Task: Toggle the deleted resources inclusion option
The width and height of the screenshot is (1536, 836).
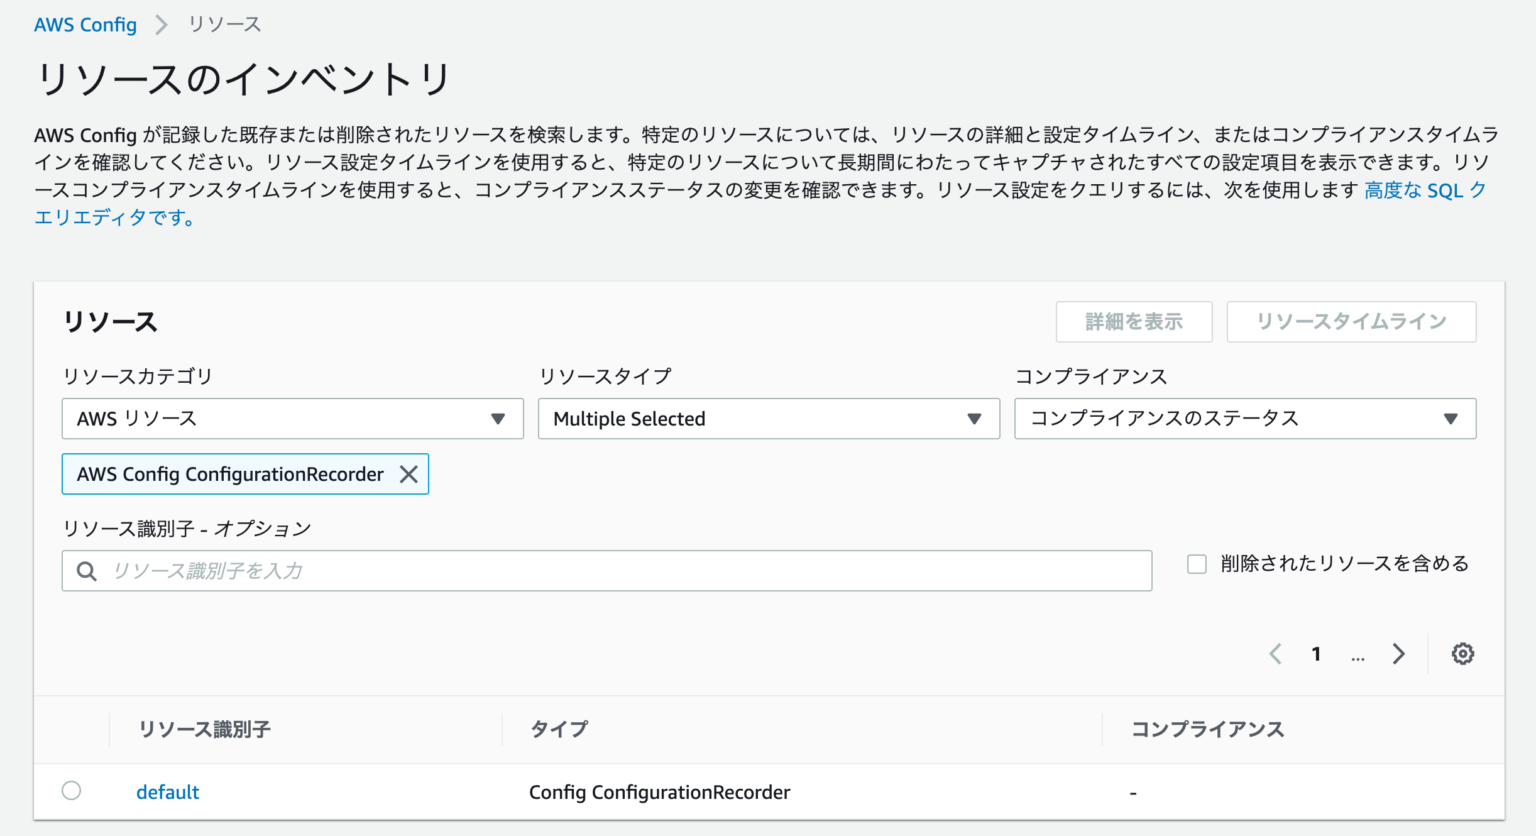Action: click(1196, 564)
